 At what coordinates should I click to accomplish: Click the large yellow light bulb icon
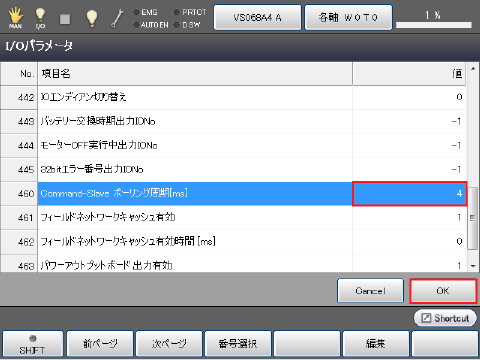coord(92,18)
